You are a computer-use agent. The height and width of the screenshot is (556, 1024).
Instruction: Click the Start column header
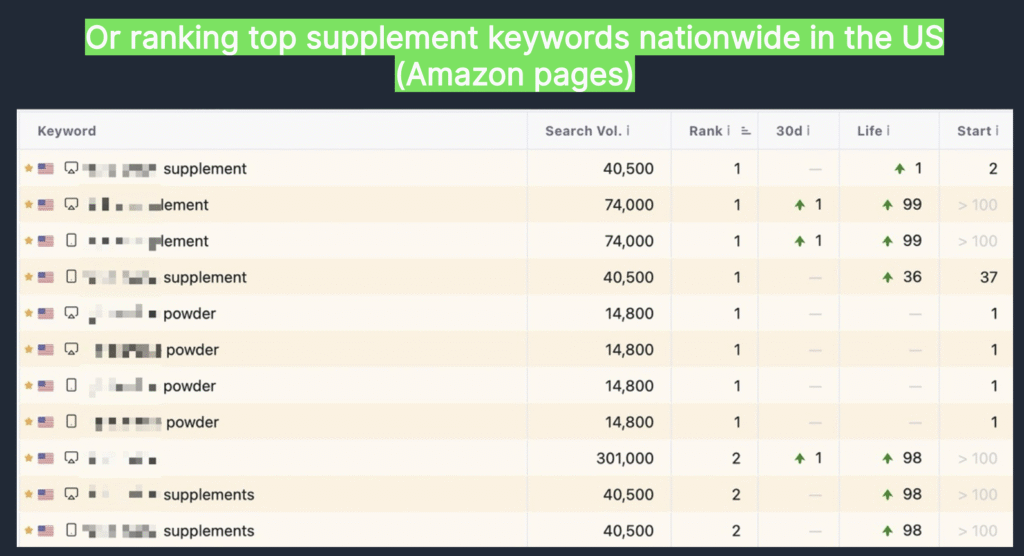click(973, 131)
